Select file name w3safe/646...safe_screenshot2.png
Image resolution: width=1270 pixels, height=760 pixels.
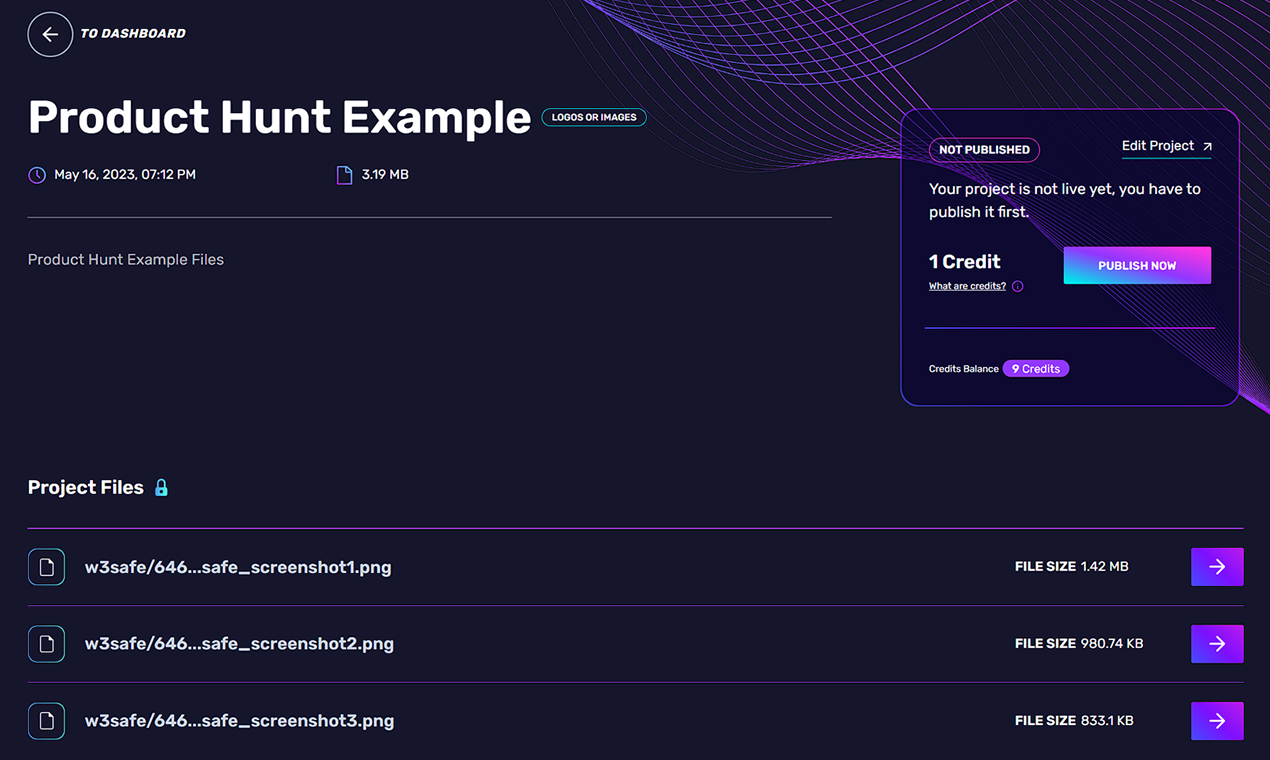239,644
